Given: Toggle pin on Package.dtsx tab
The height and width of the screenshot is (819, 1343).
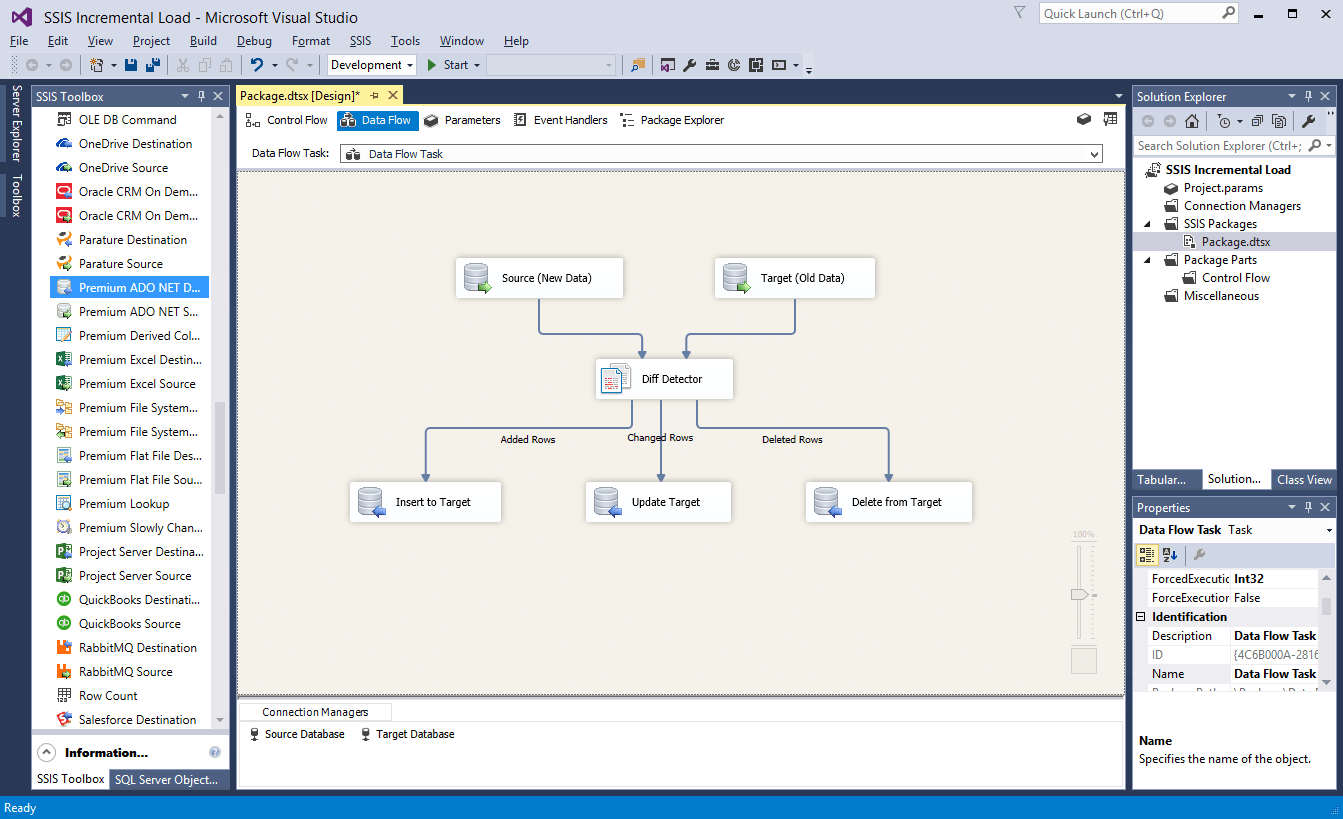Looking at the screenshot, I should click(x=375, y=95).
